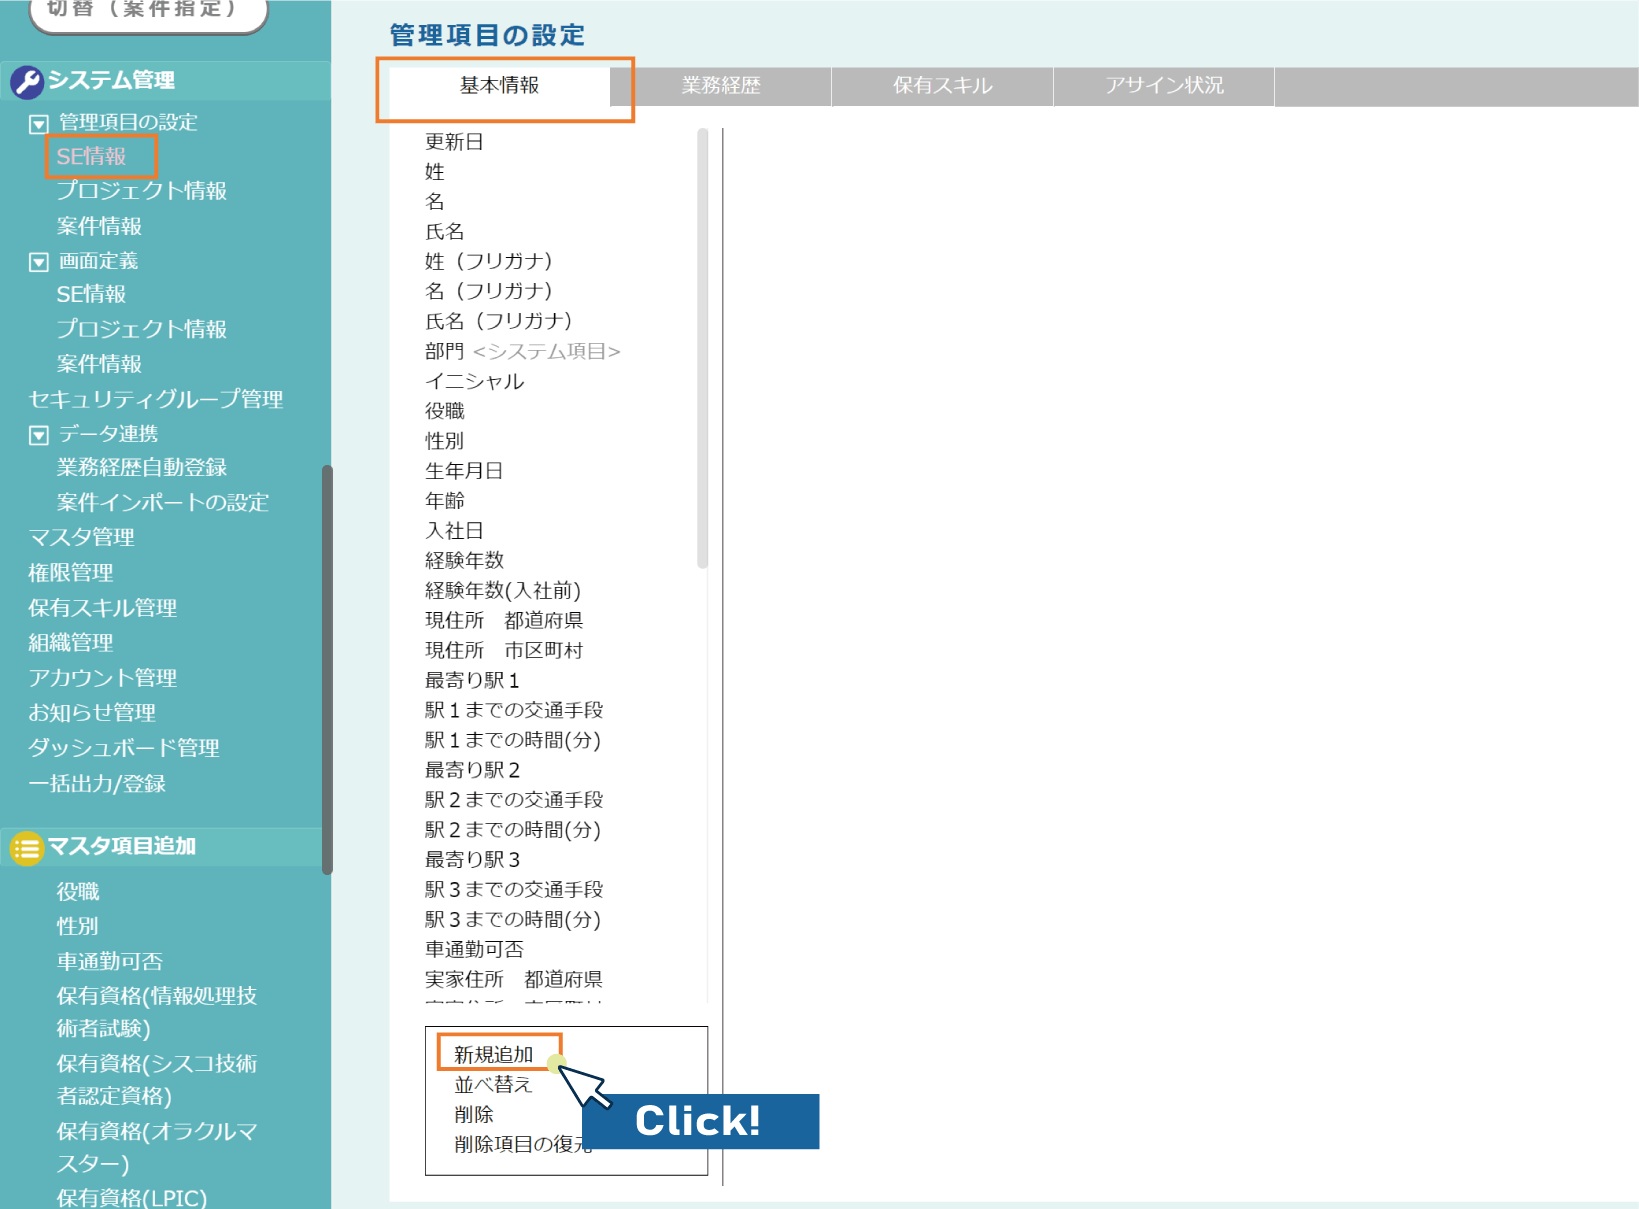Click the wrench icon beside システム管理

click(x=26, y=82)
